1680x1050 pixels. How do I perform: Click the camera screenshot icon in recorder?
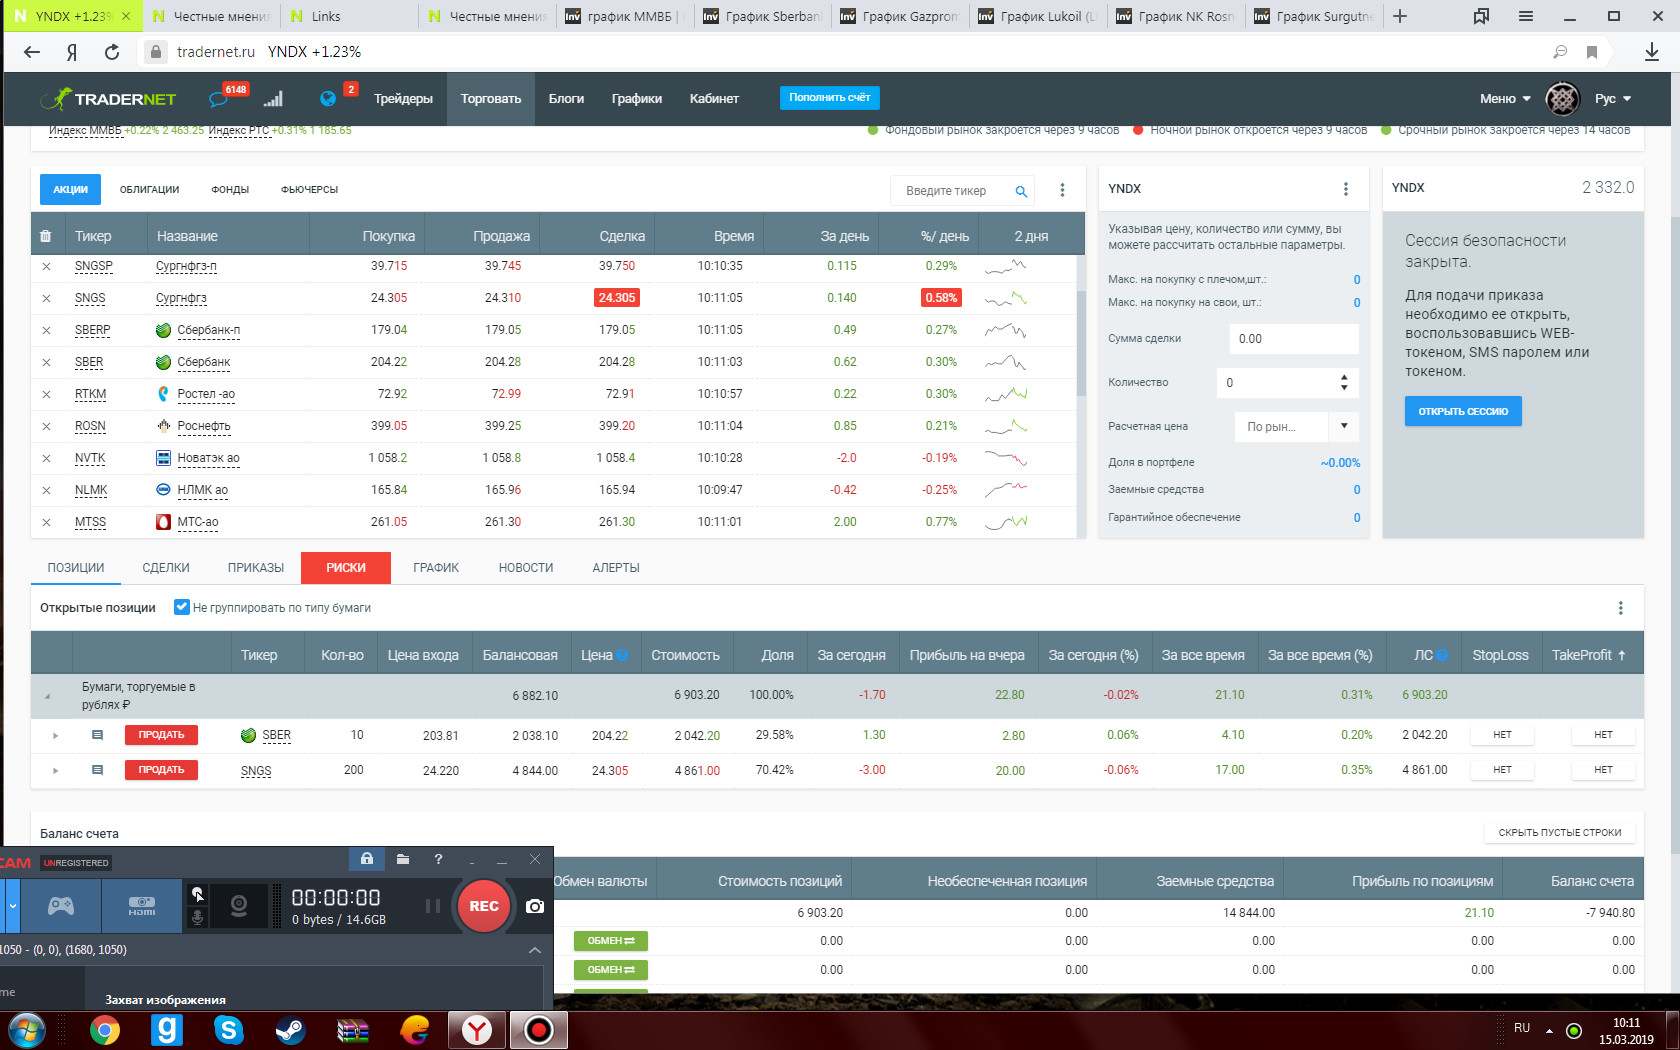tap(535, 906)
